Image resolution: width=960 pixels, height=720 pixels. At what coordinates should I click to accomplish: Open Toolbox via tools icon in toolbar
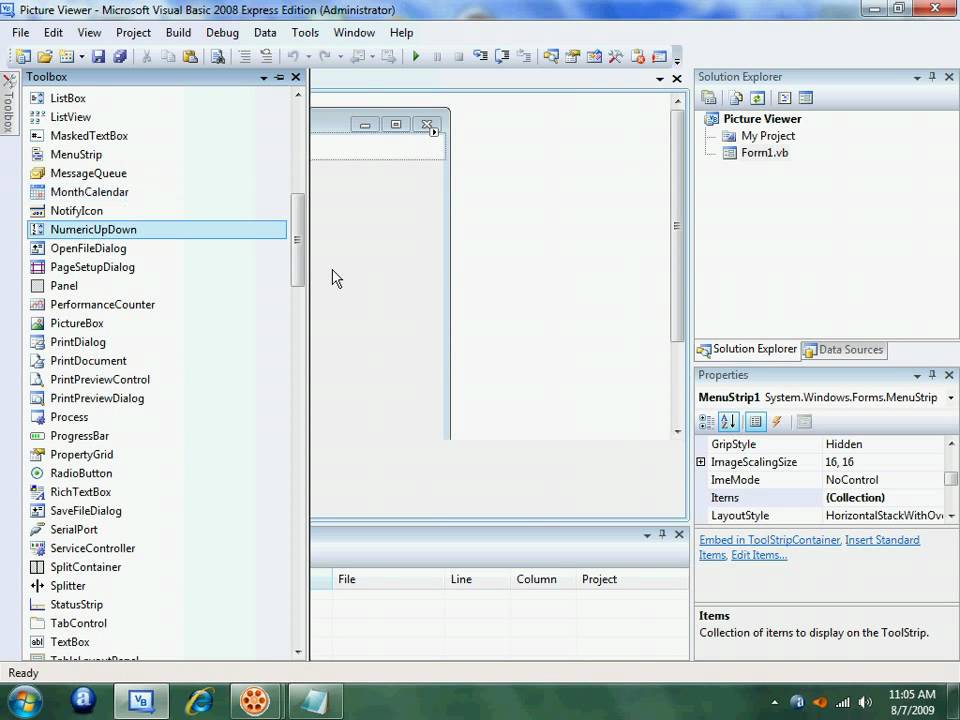[x=615, y=56]
